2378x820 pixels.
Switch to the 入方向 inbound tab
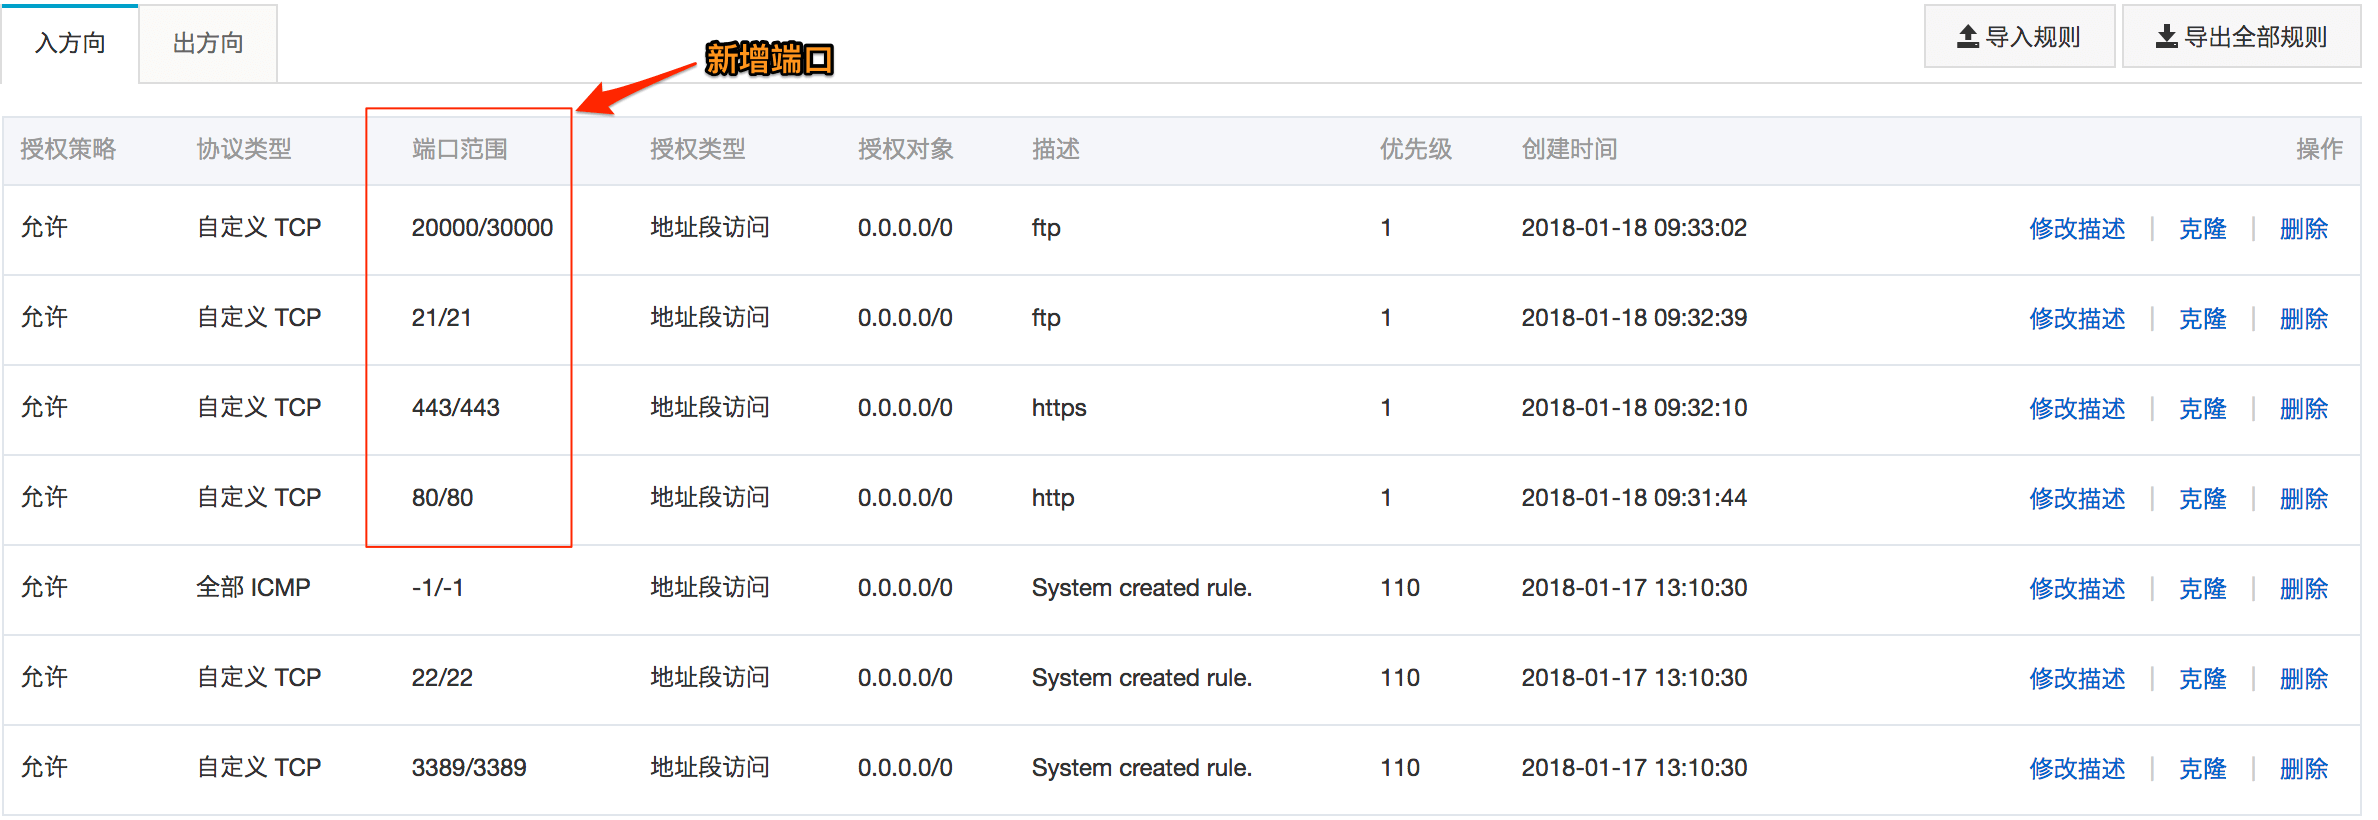tap(70, 43)
